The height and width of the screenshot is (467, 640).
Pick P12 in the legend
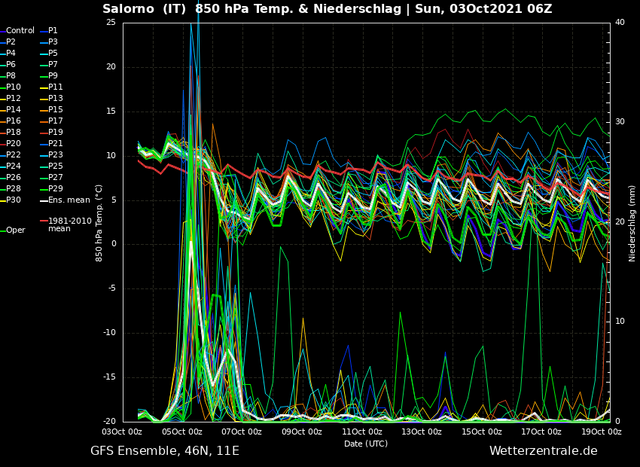point(13,98)
